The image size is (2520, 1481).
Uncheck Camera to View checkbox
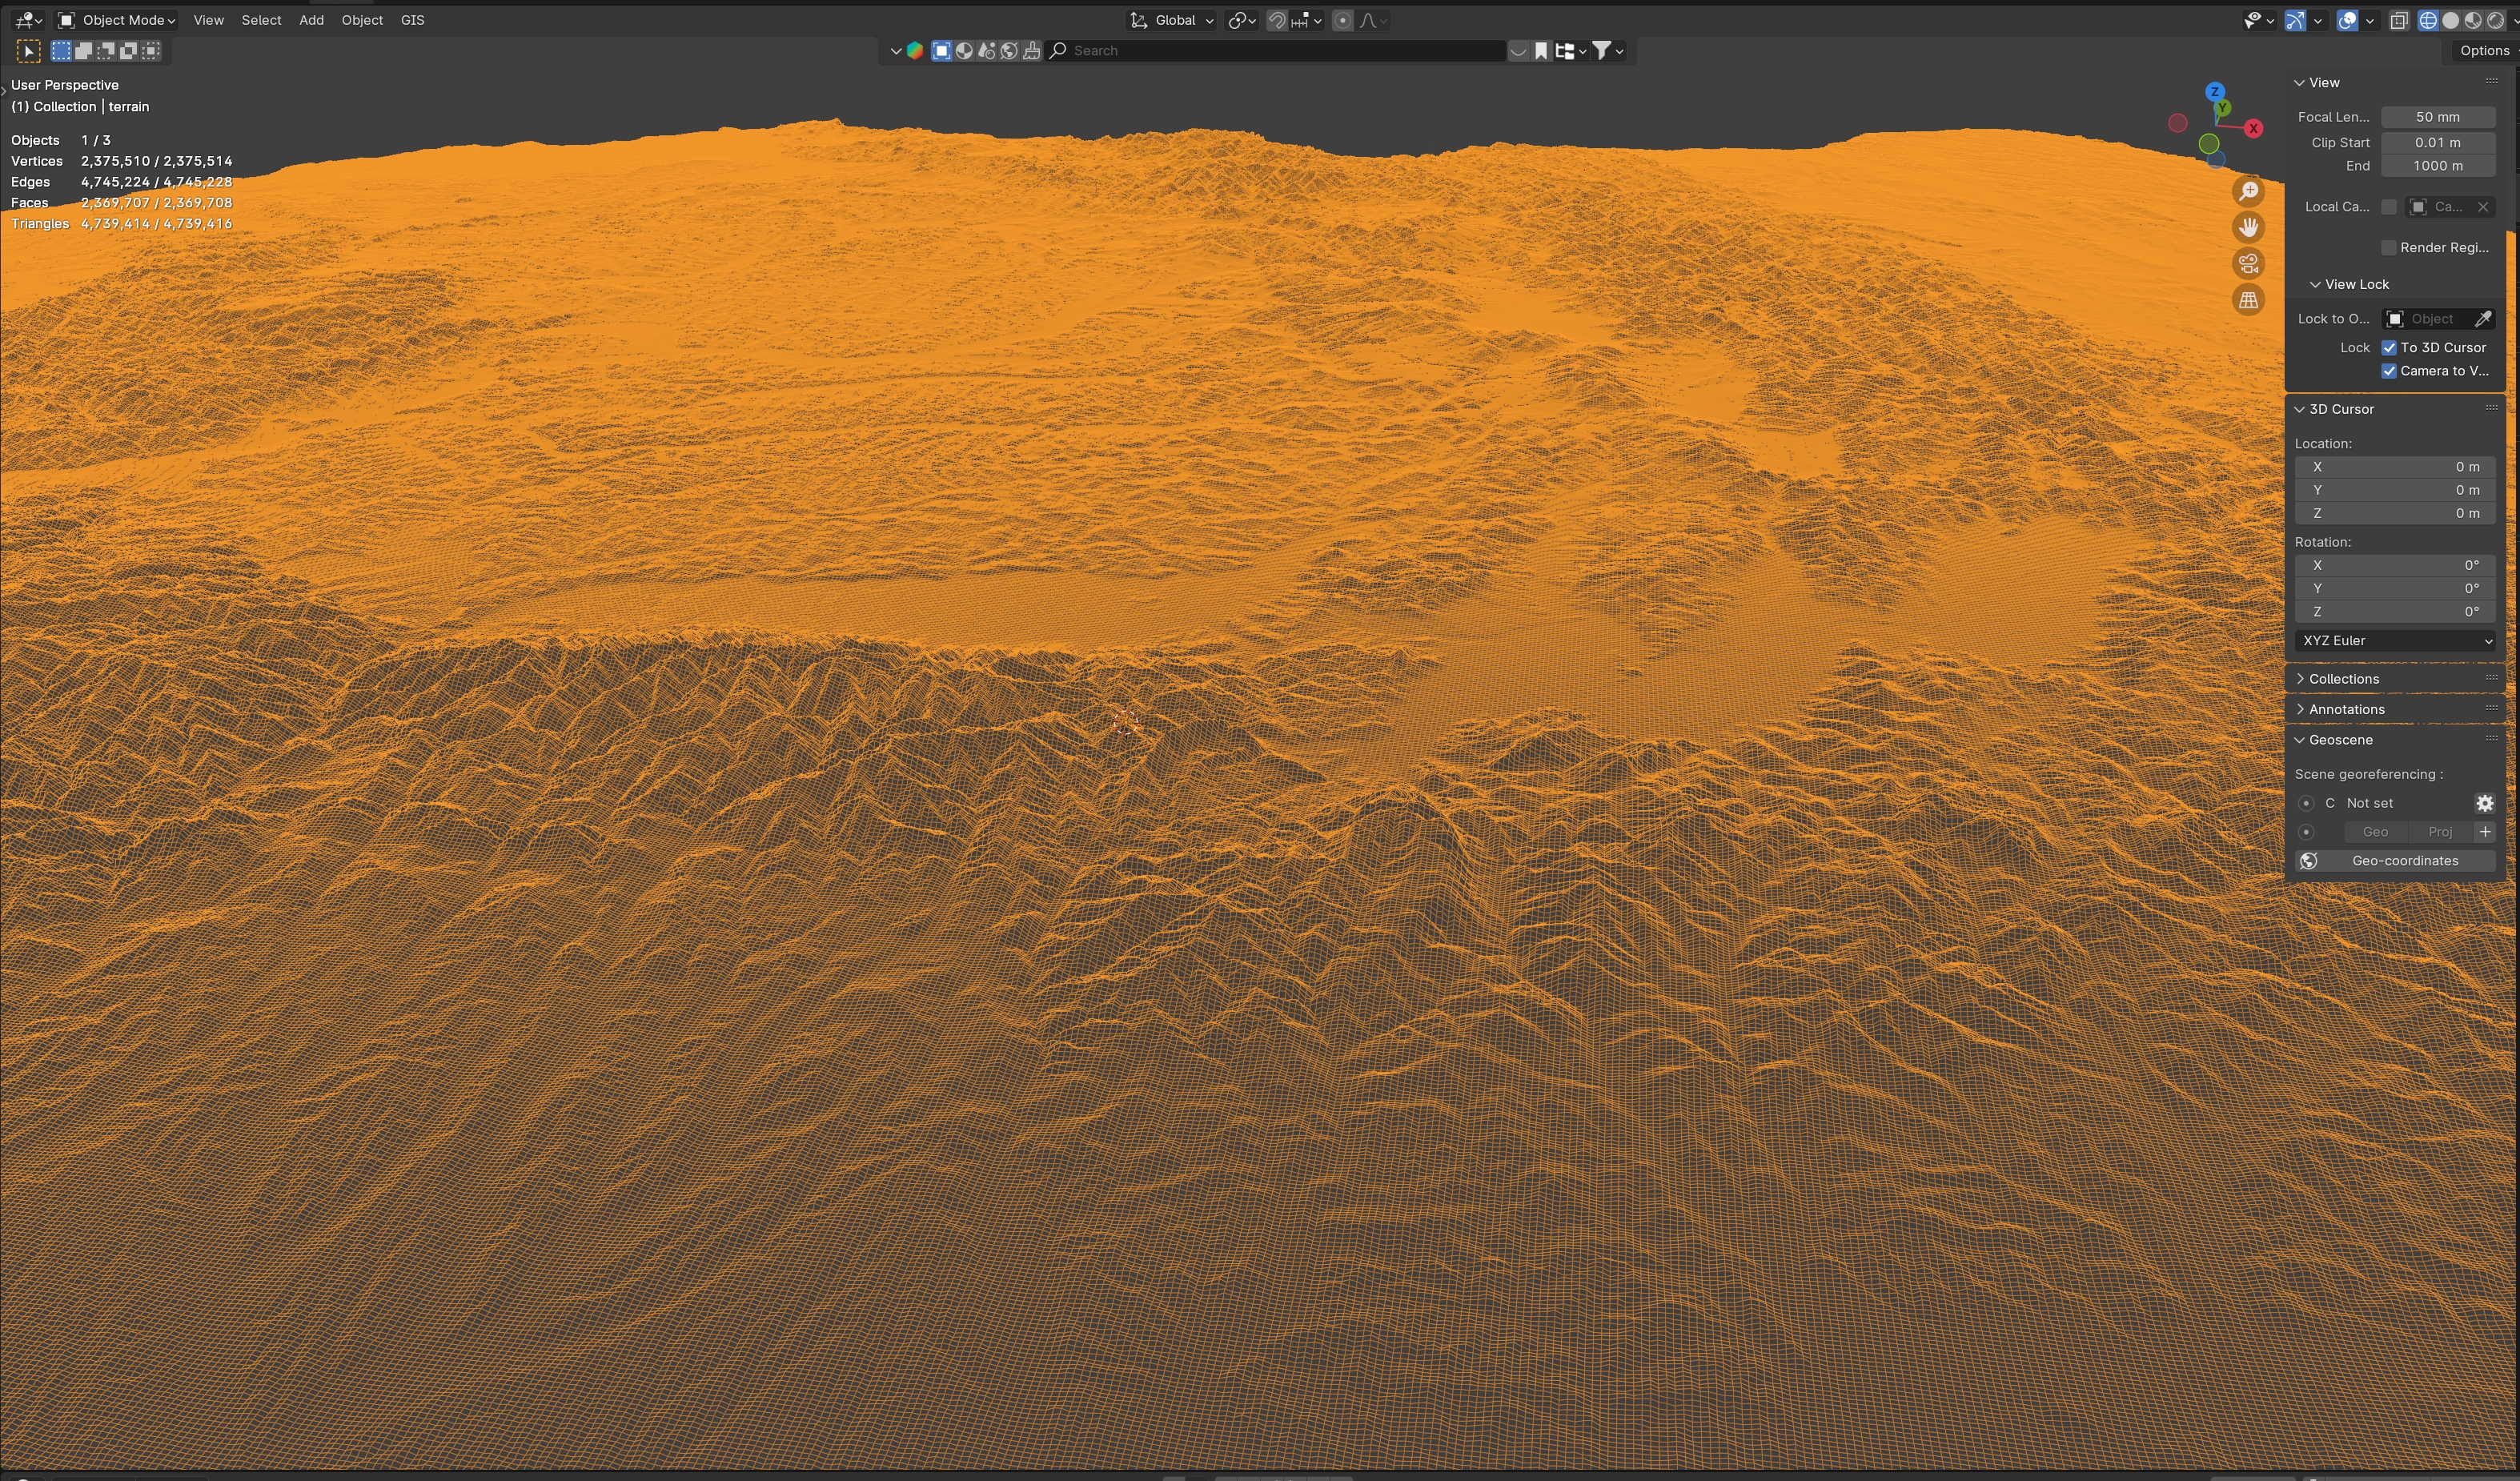(2389, 371)
